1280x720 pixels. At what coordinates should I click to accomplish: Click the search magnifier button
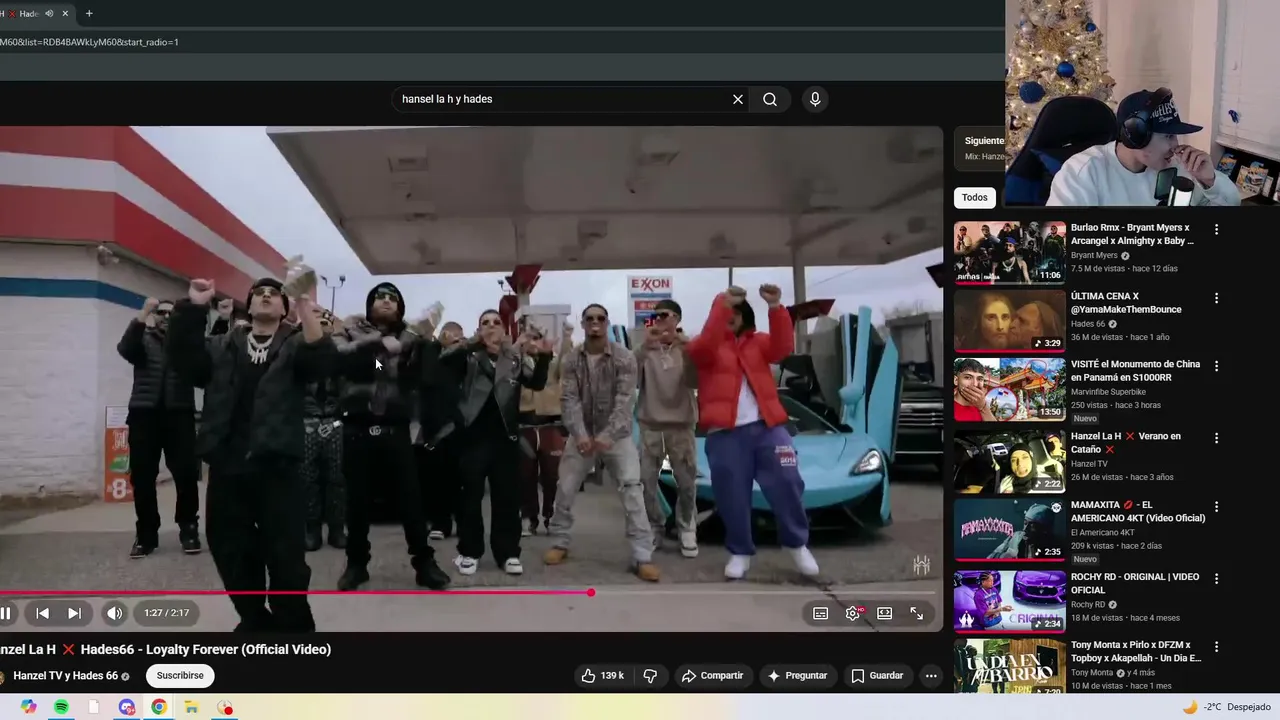click(x=770, y=99)
